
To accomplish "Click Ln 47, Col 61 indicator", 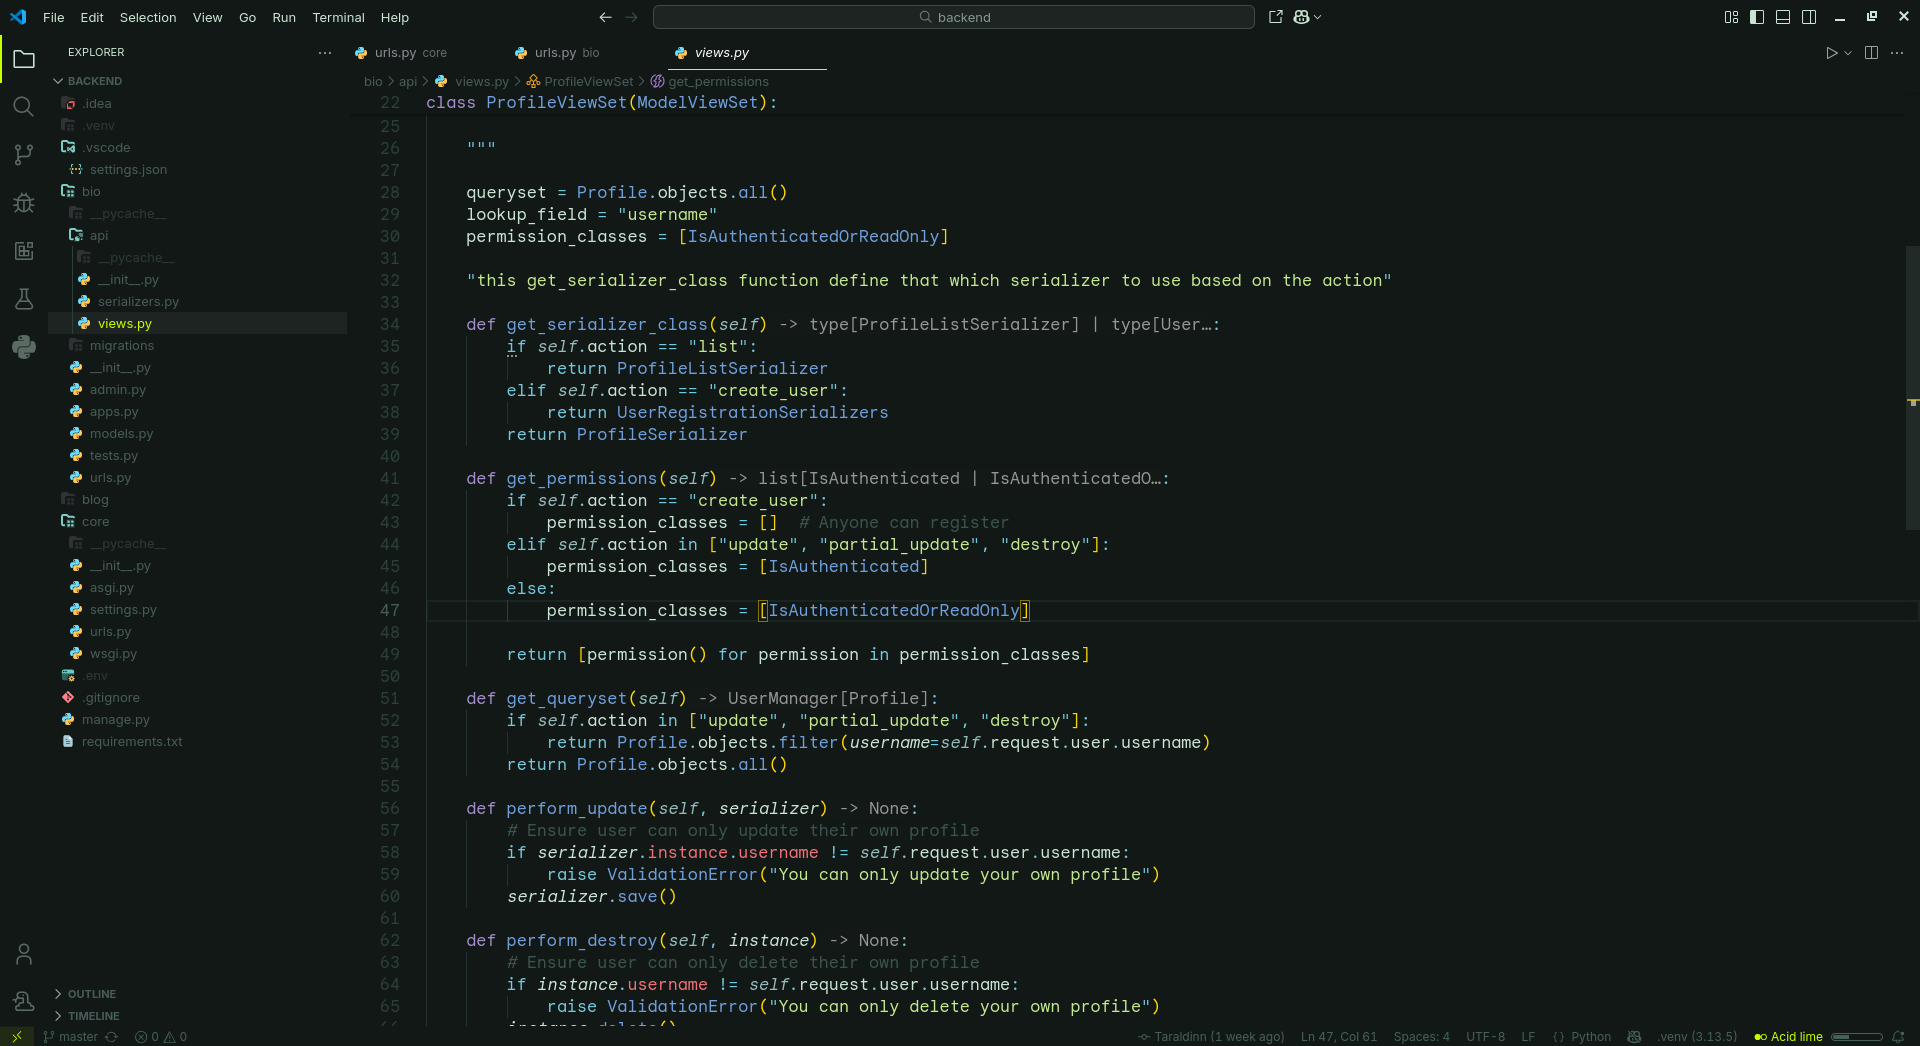I will coord(1338,1037).
